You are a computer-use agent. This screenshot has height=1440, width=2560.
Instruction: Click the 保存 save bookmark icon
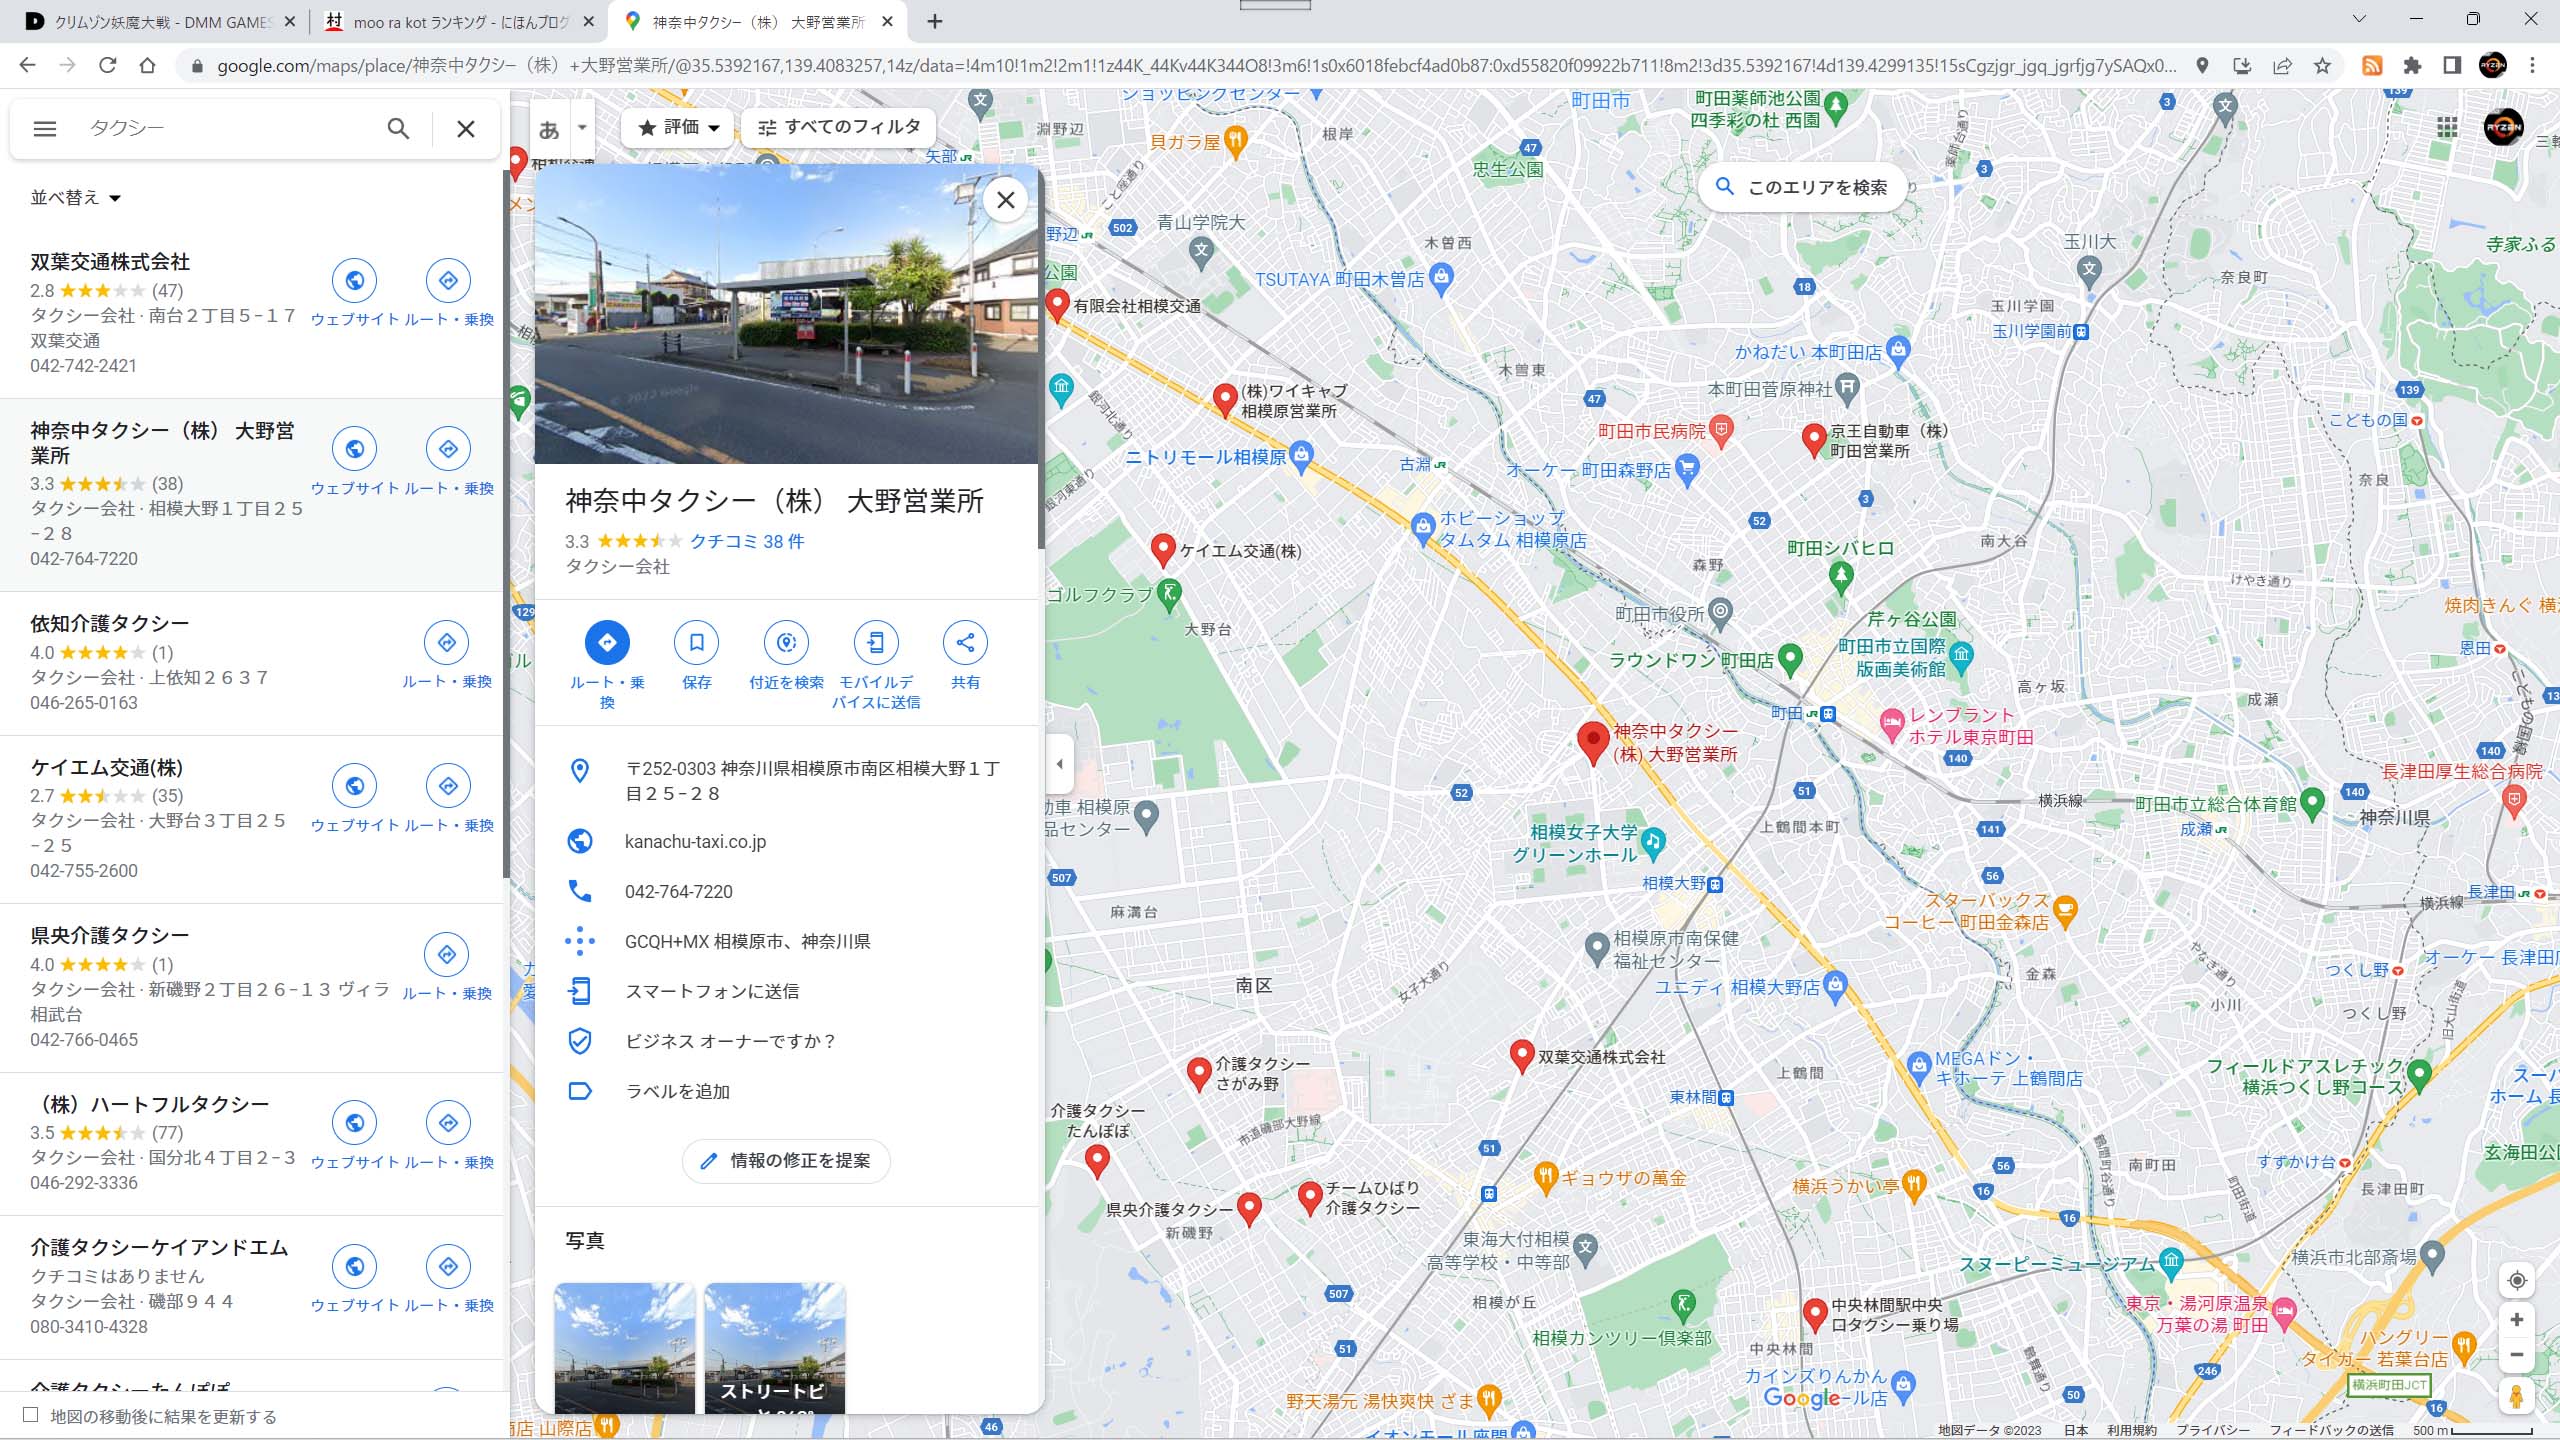click(697, 642)
